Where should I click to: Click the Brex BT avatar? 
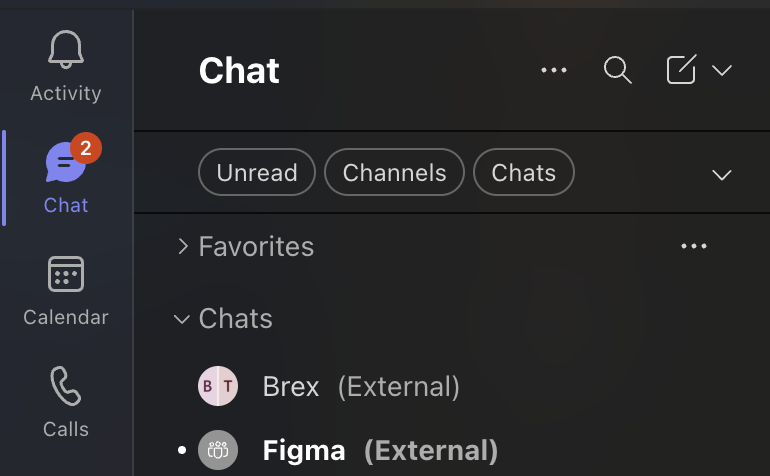pos(218,386)
